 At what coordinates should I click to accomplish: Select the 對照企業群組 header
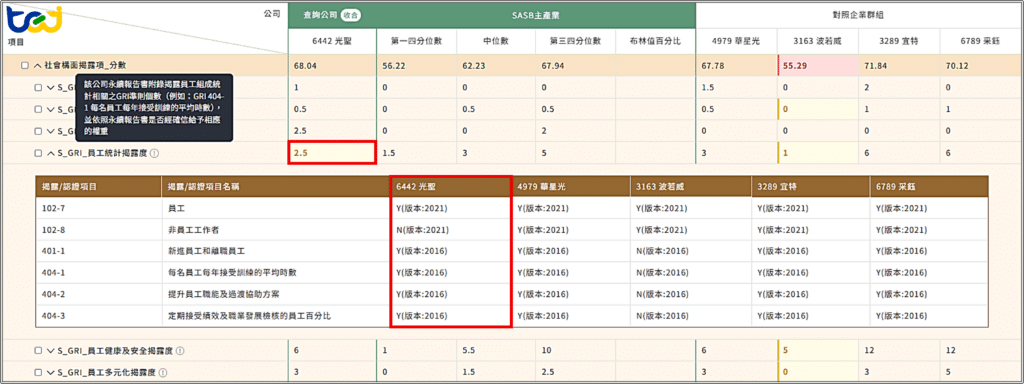859,14
